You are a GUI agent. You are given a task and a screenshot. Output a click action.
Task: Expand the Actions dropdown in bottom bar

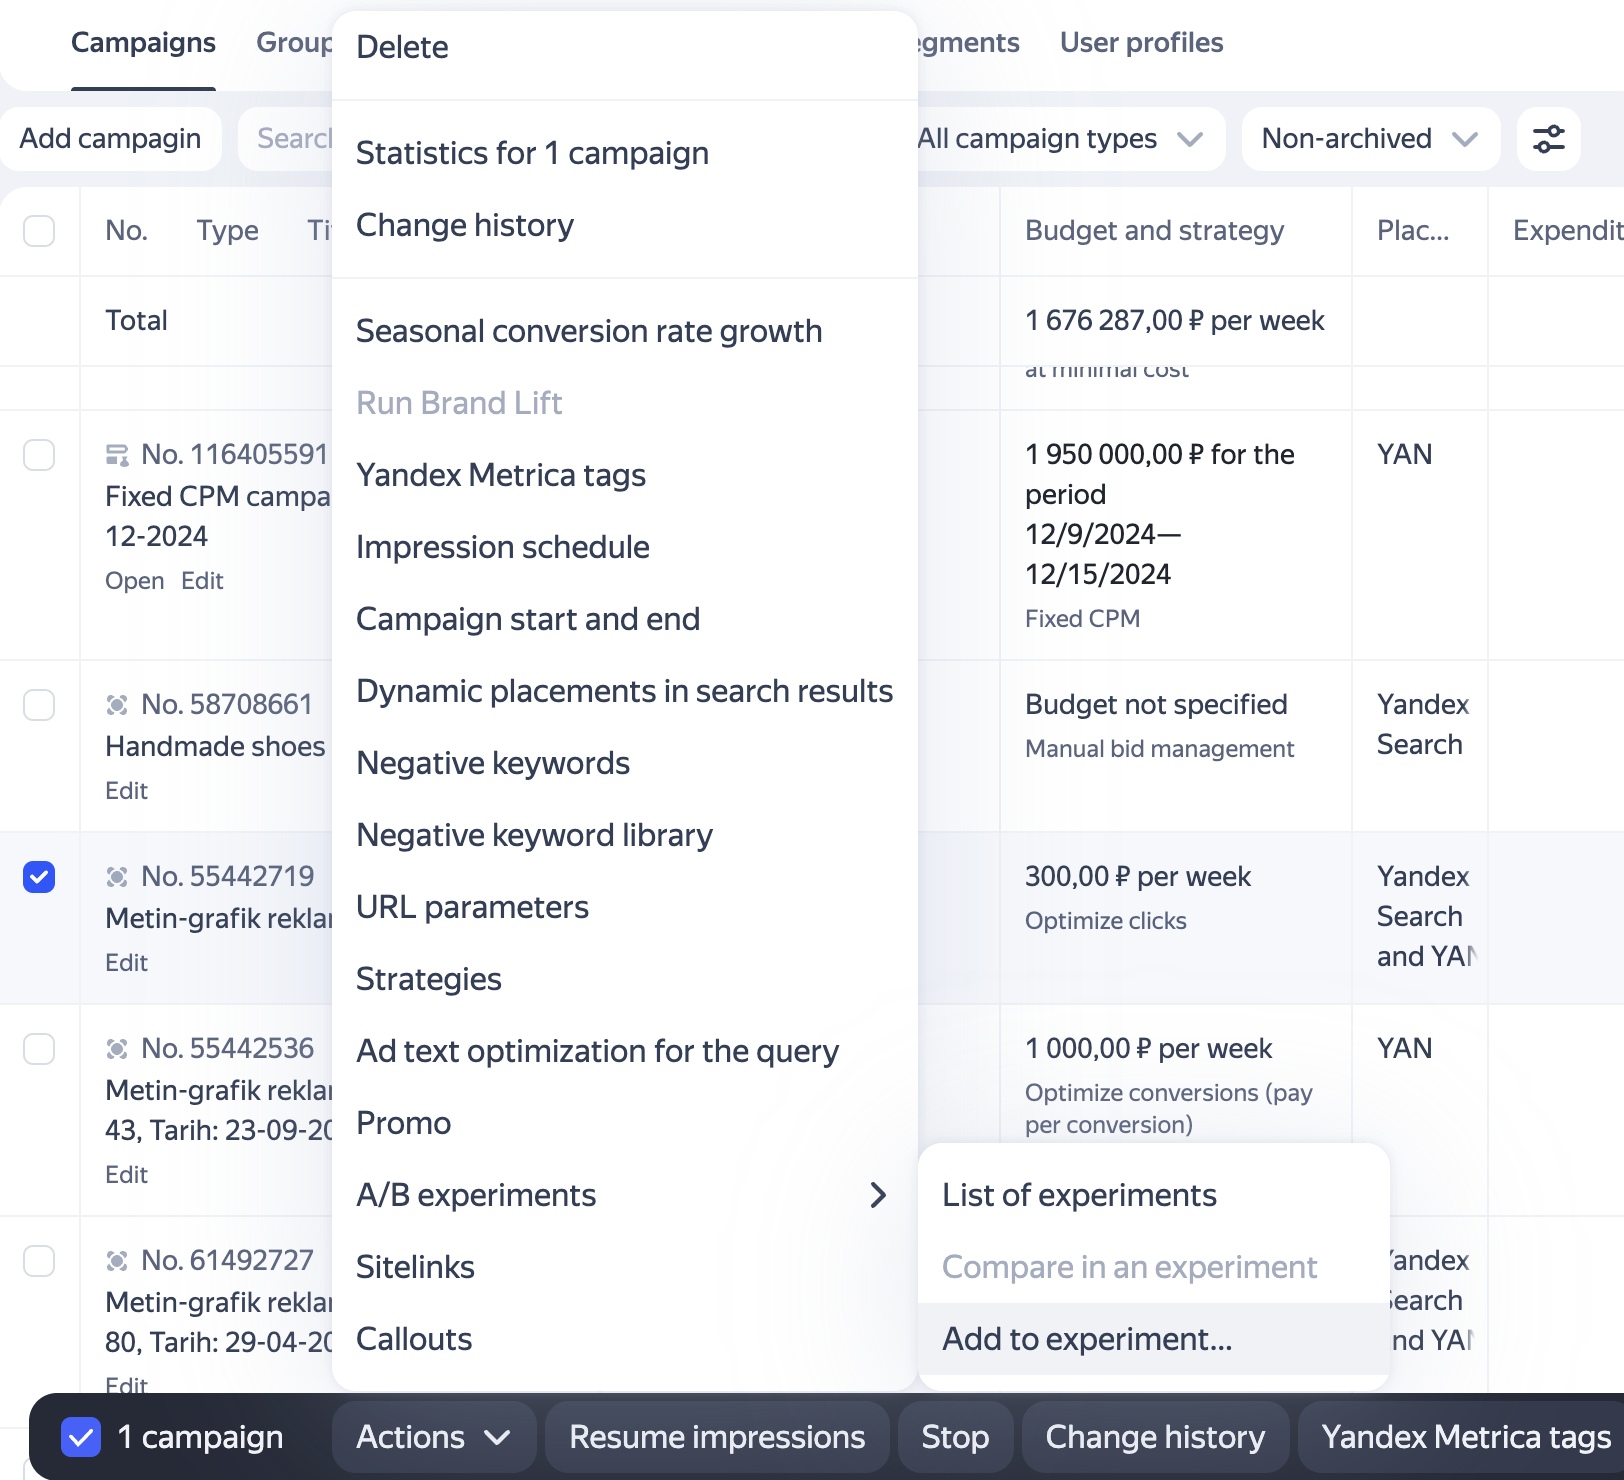(x=433, y=1438)
